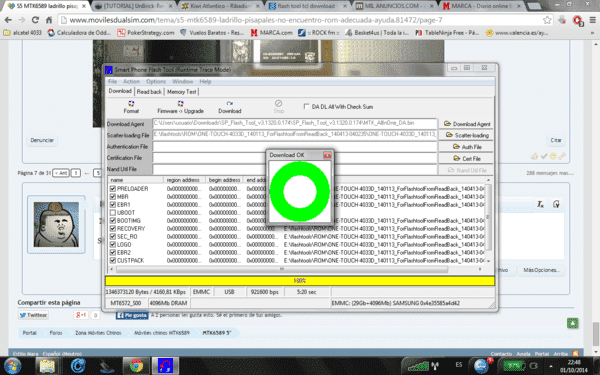
Task: Click the browser Back arrow
Action: pyautogui.click(x=8, y=20)
